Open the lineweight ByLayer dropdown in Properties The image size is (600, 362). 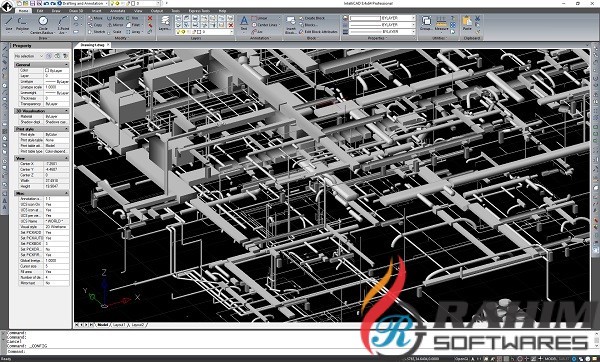coord(382,32)
